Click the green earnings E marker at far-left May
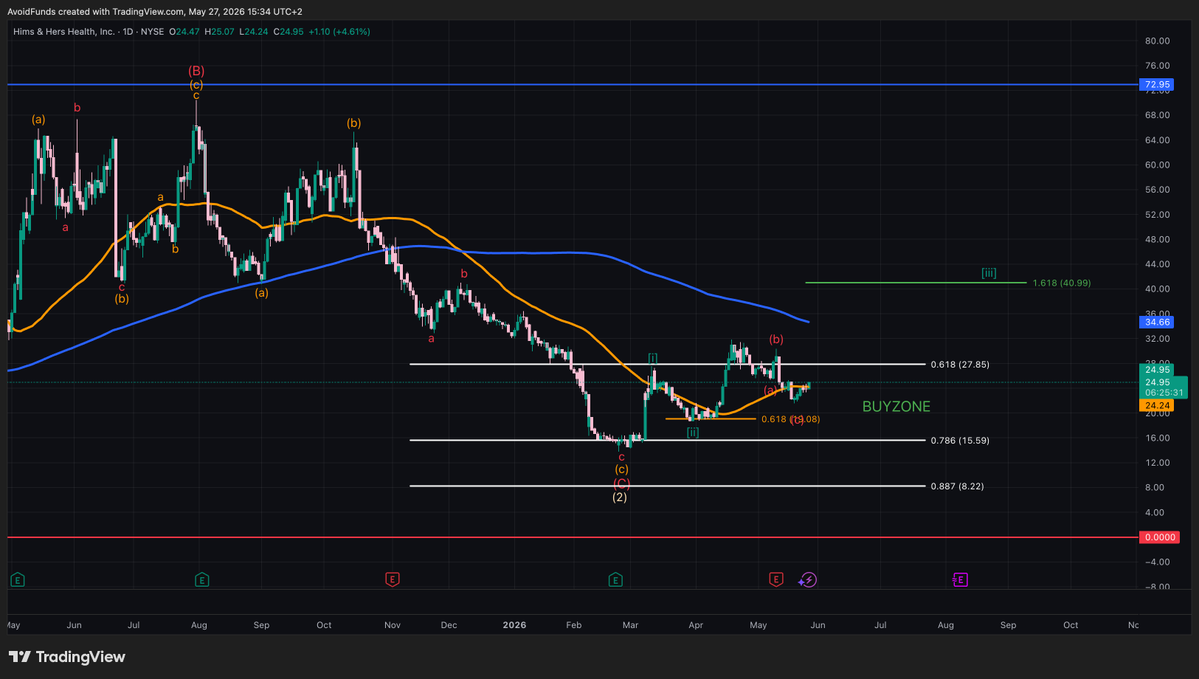1199x679 pixels. [18, 580]
